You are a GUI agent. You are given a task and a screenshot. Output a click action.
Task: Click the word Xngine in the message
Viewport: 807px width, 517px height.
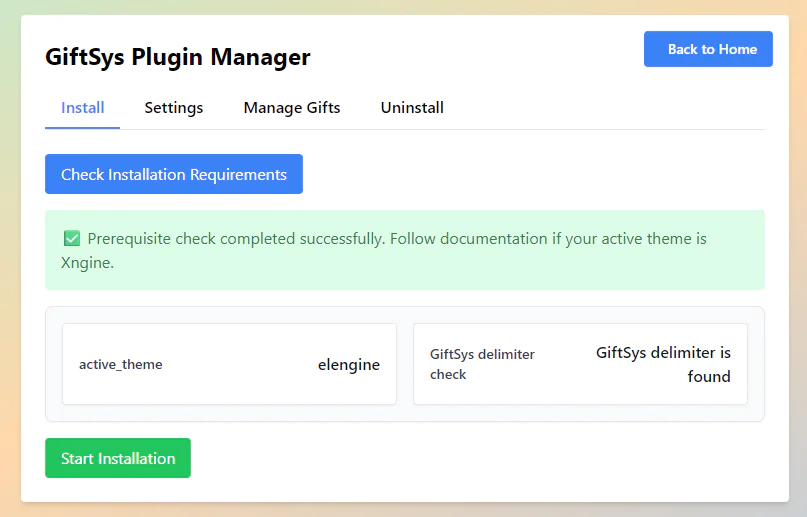coord(86,262)
